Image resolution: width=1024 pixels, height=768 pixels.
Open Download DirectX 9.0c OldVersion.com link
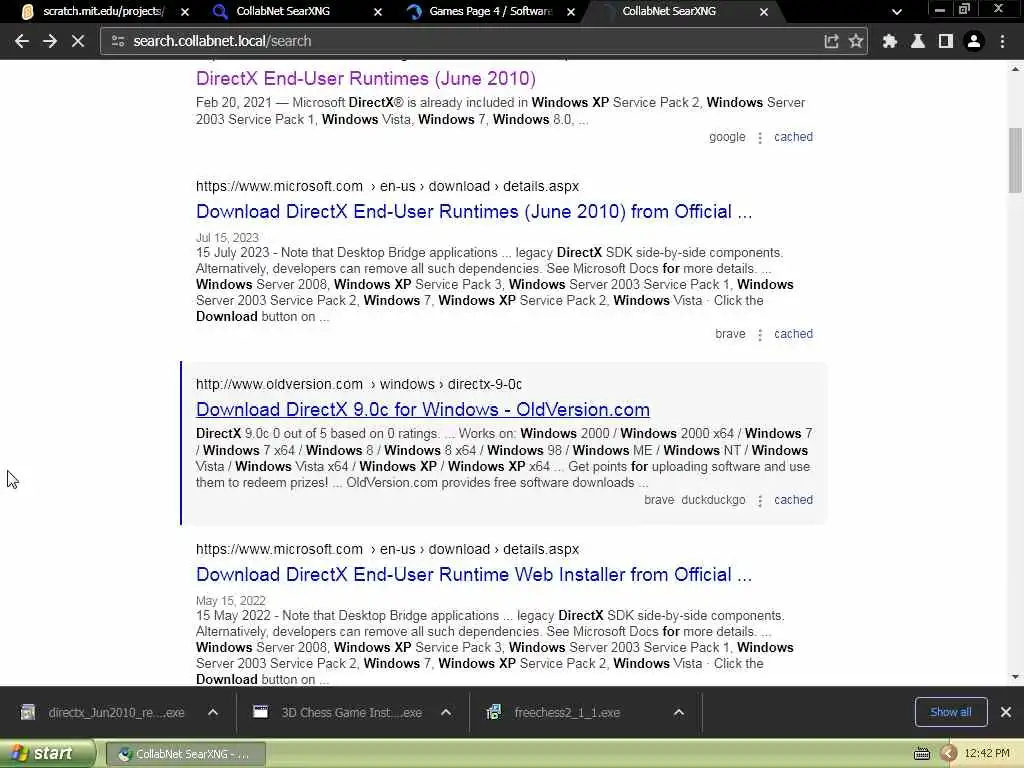[423, 409]
